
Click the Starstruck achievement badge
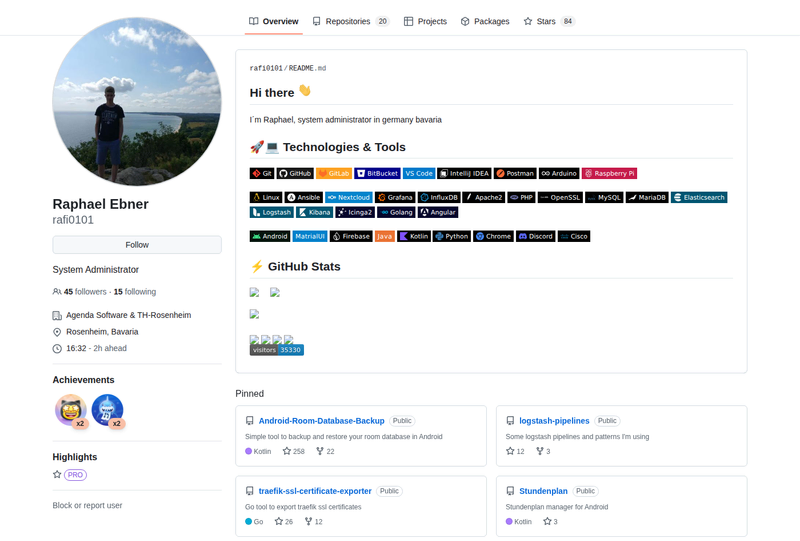click(x=71, y=410)
